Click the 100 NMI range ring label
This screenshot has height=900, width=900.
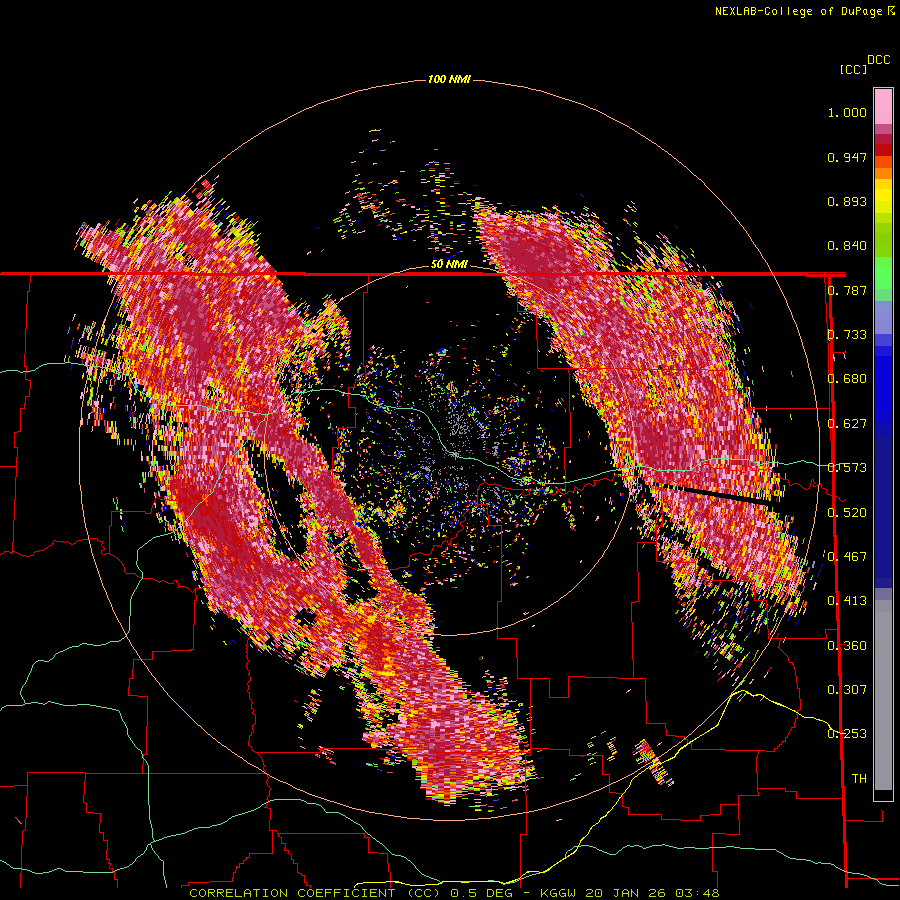449,79
